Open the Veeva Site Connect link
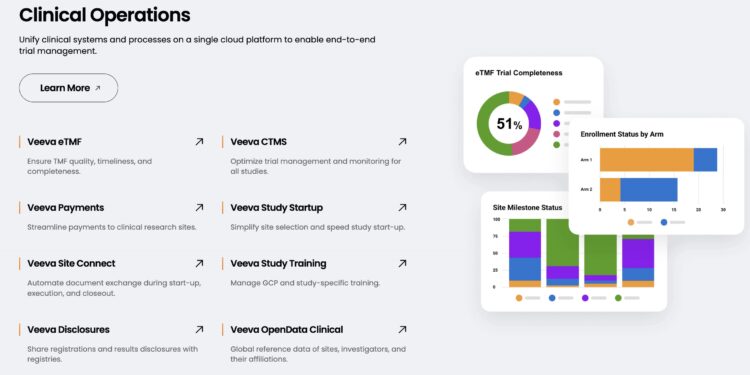750x375 pixels. 71,264
